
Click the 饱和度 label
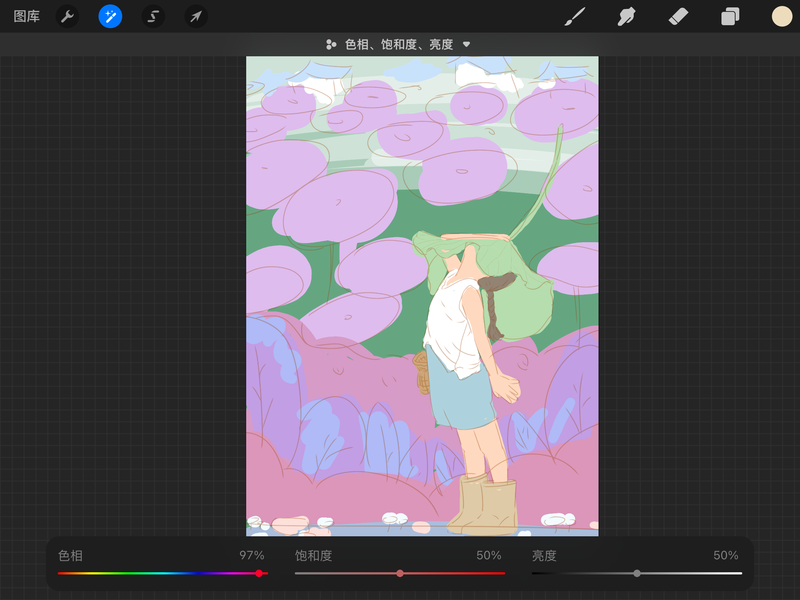[x=313, y=556]
